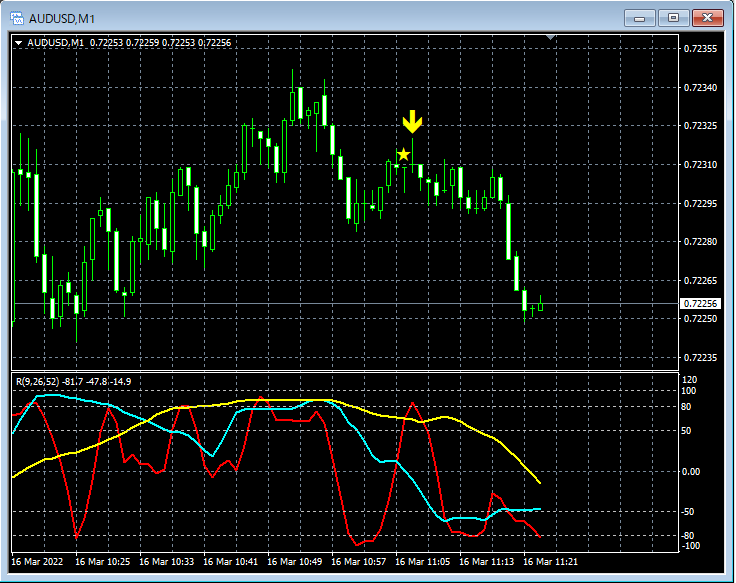Click the 16 Mar 11:13 time label
This screenshot has height=583, width=736.
click(486, 562)
